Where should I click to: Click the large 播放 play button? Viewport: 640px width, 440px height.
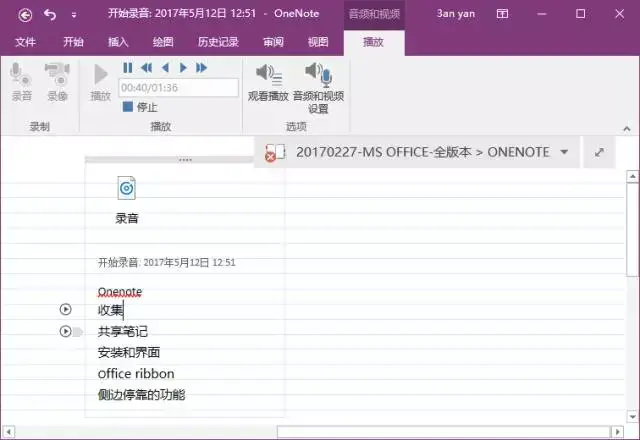click(100, 82)
